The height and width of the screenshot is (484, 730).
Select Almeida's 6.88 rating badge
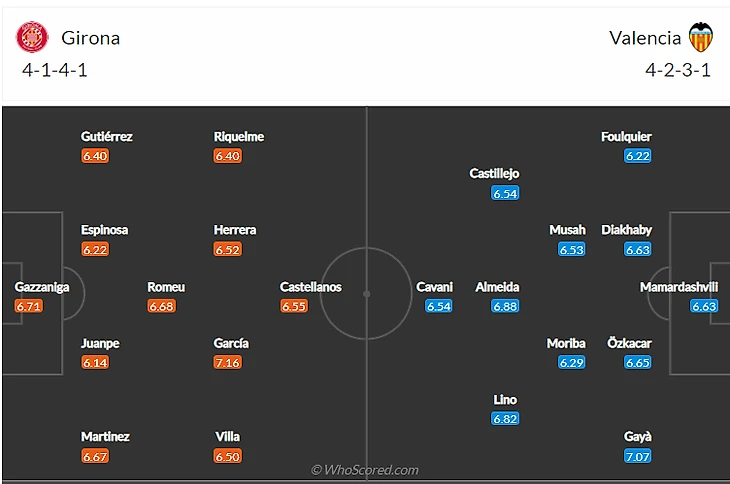(505, 306)
